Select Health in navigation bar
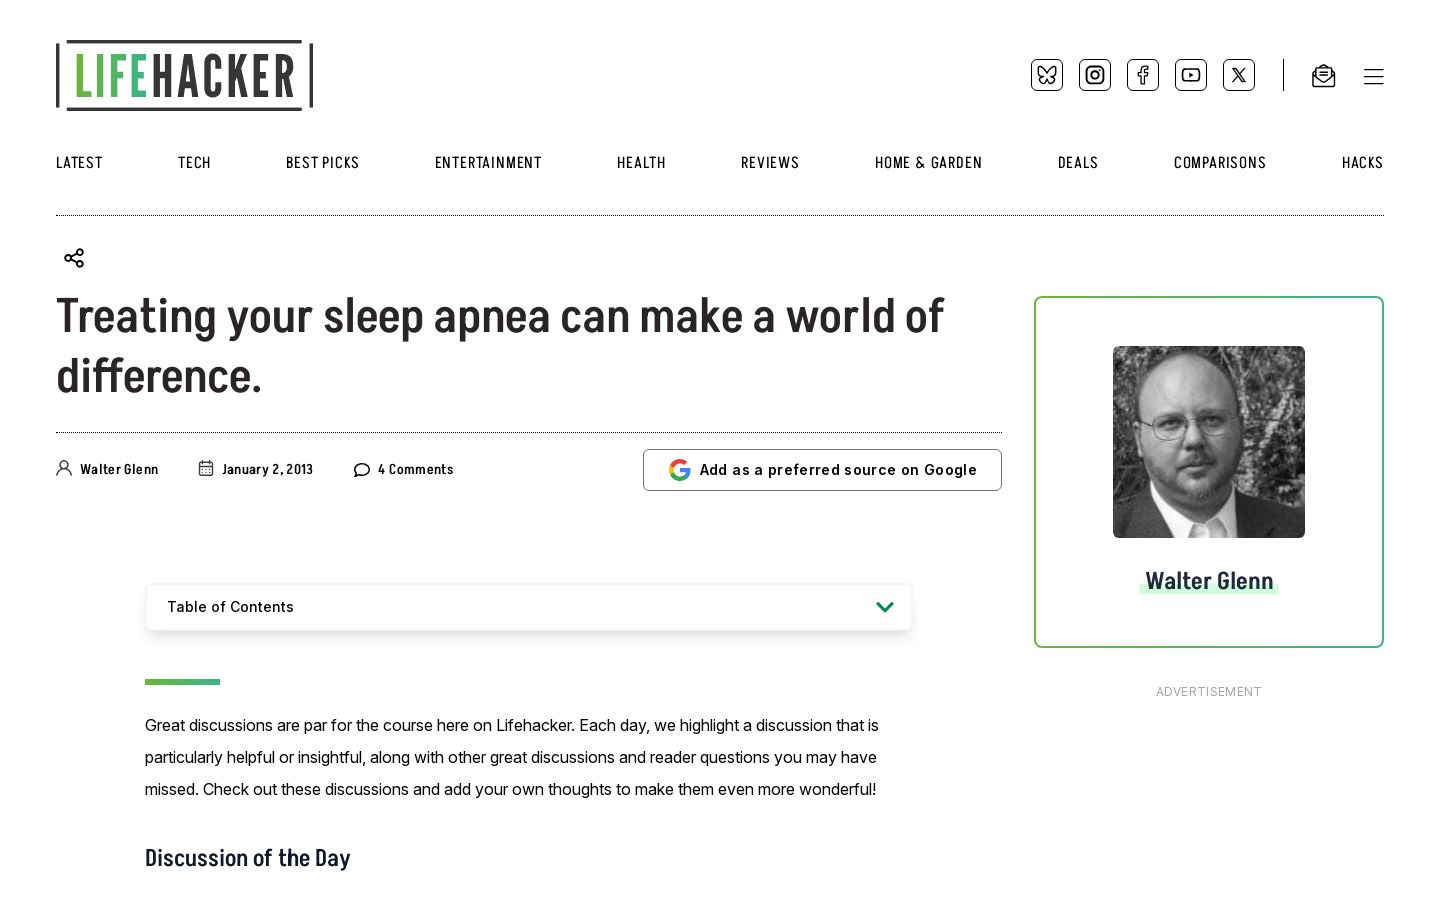 [x=641, y=163]
